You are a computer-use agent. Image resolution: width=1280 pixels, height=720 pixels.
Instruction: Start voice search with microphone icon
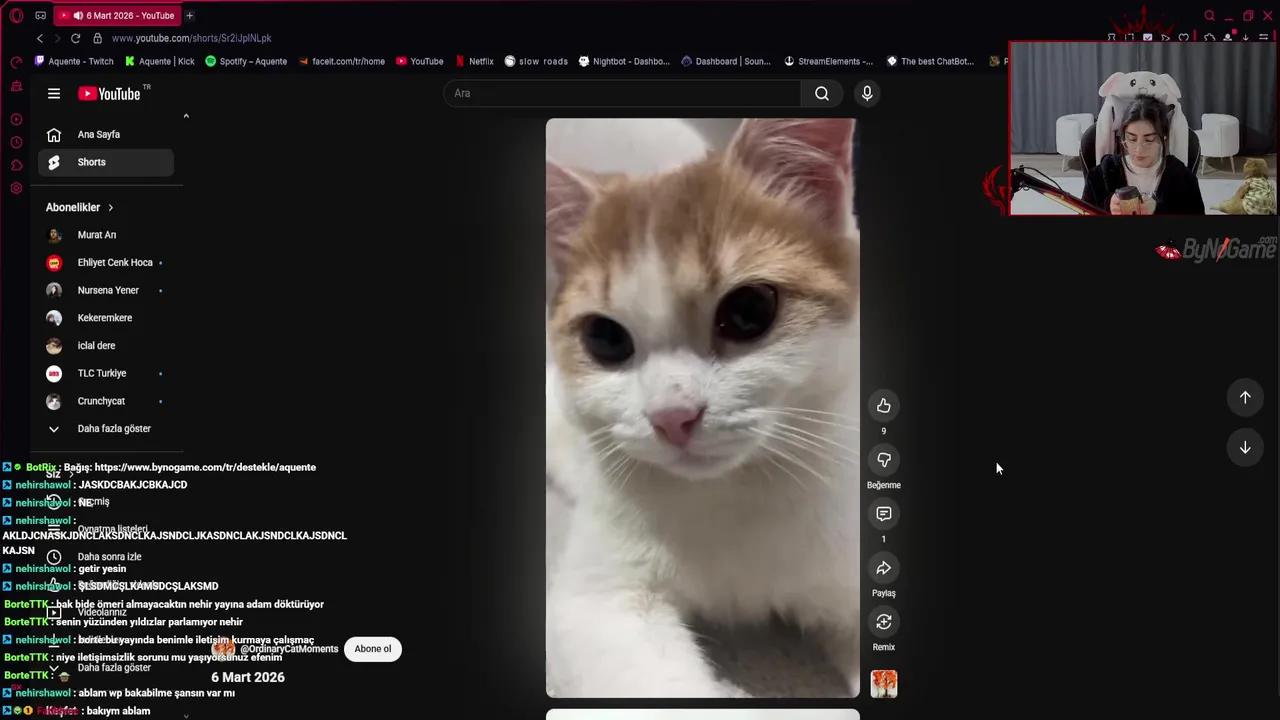click(867, 93)
